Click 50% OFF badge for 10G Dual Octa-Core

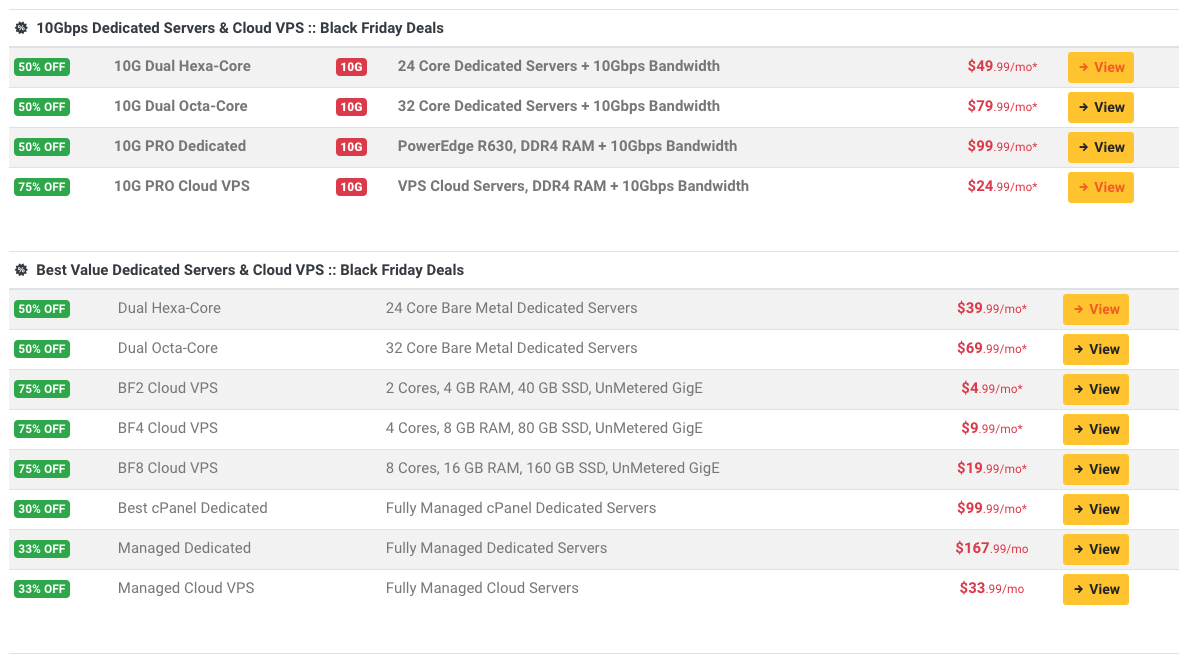[42, 107]
